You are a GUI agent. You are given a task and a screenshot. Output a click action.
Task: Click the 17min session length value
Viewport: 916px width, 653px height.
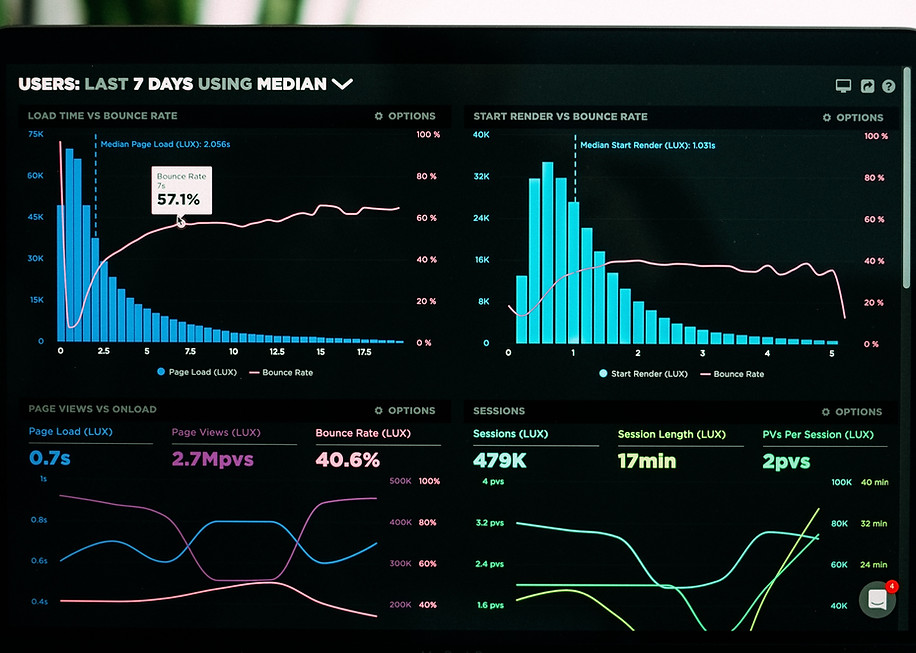coord(647,461)
